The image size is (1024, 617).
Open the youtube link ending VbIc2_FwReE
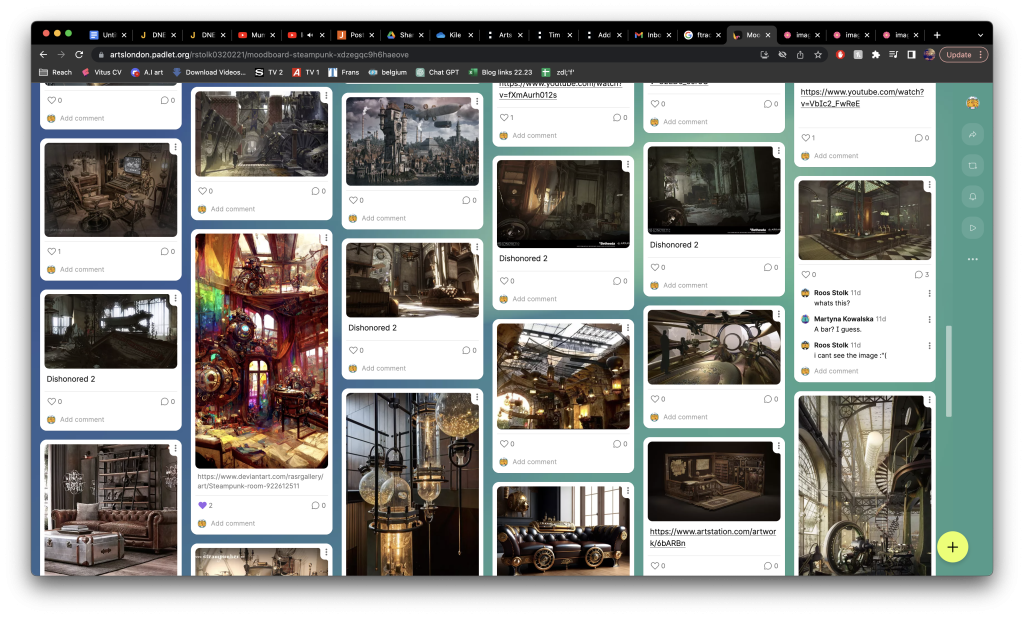[862, 98]
